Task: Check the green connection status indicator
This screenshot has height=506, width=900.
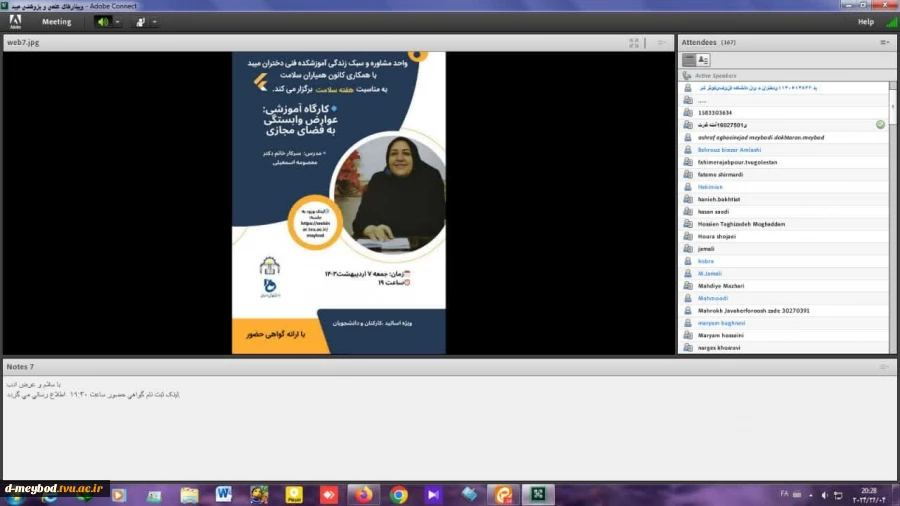Action: pos(891,22)
